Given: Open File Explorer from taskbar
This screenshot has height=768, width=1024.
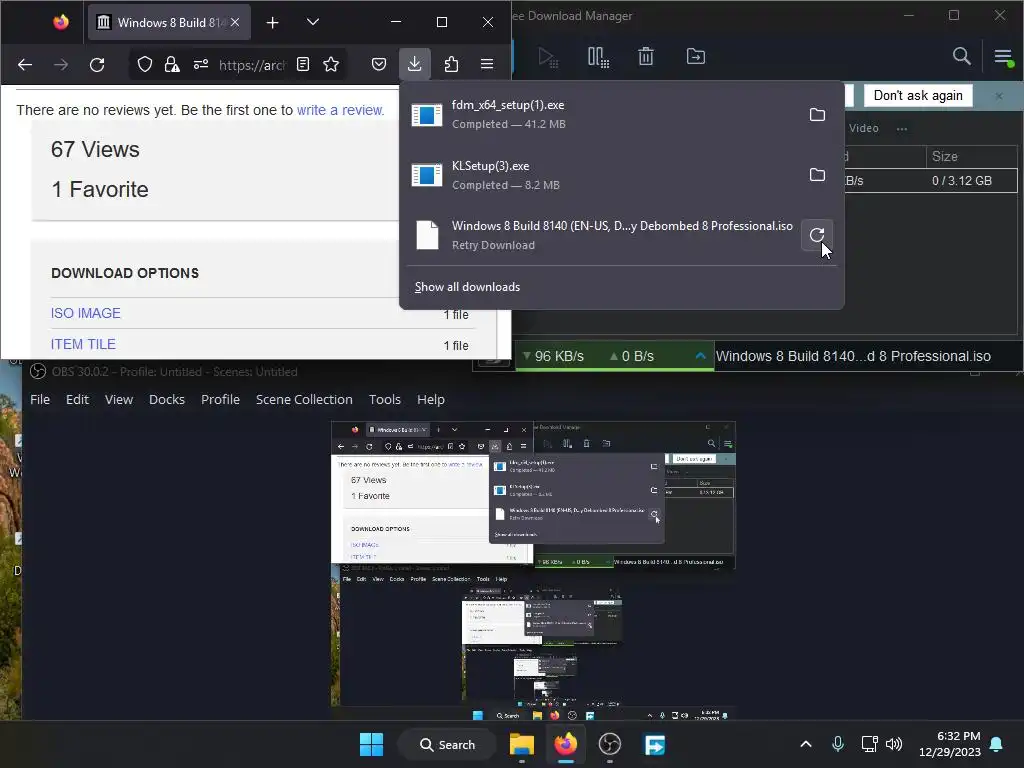Looking at the screenshot, I should click(522, 744).
